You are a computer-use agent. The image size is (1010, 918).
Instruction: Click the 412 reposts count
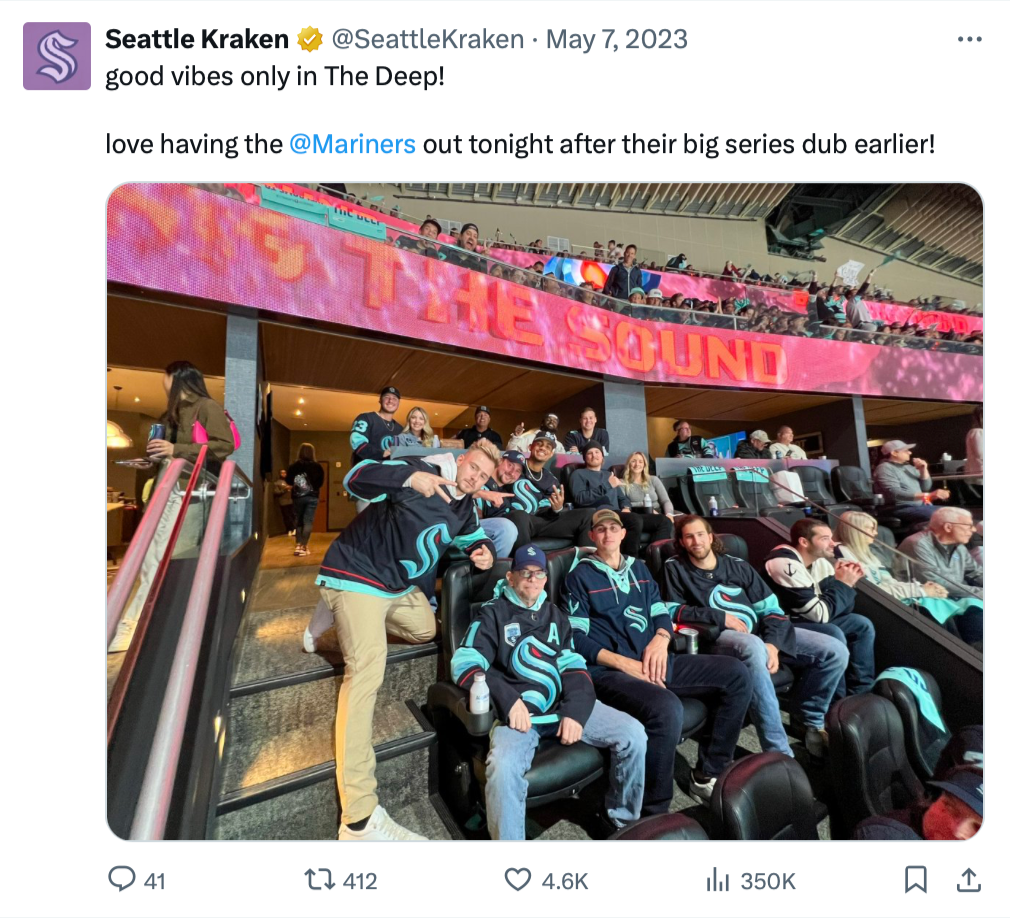click(360, 881)
